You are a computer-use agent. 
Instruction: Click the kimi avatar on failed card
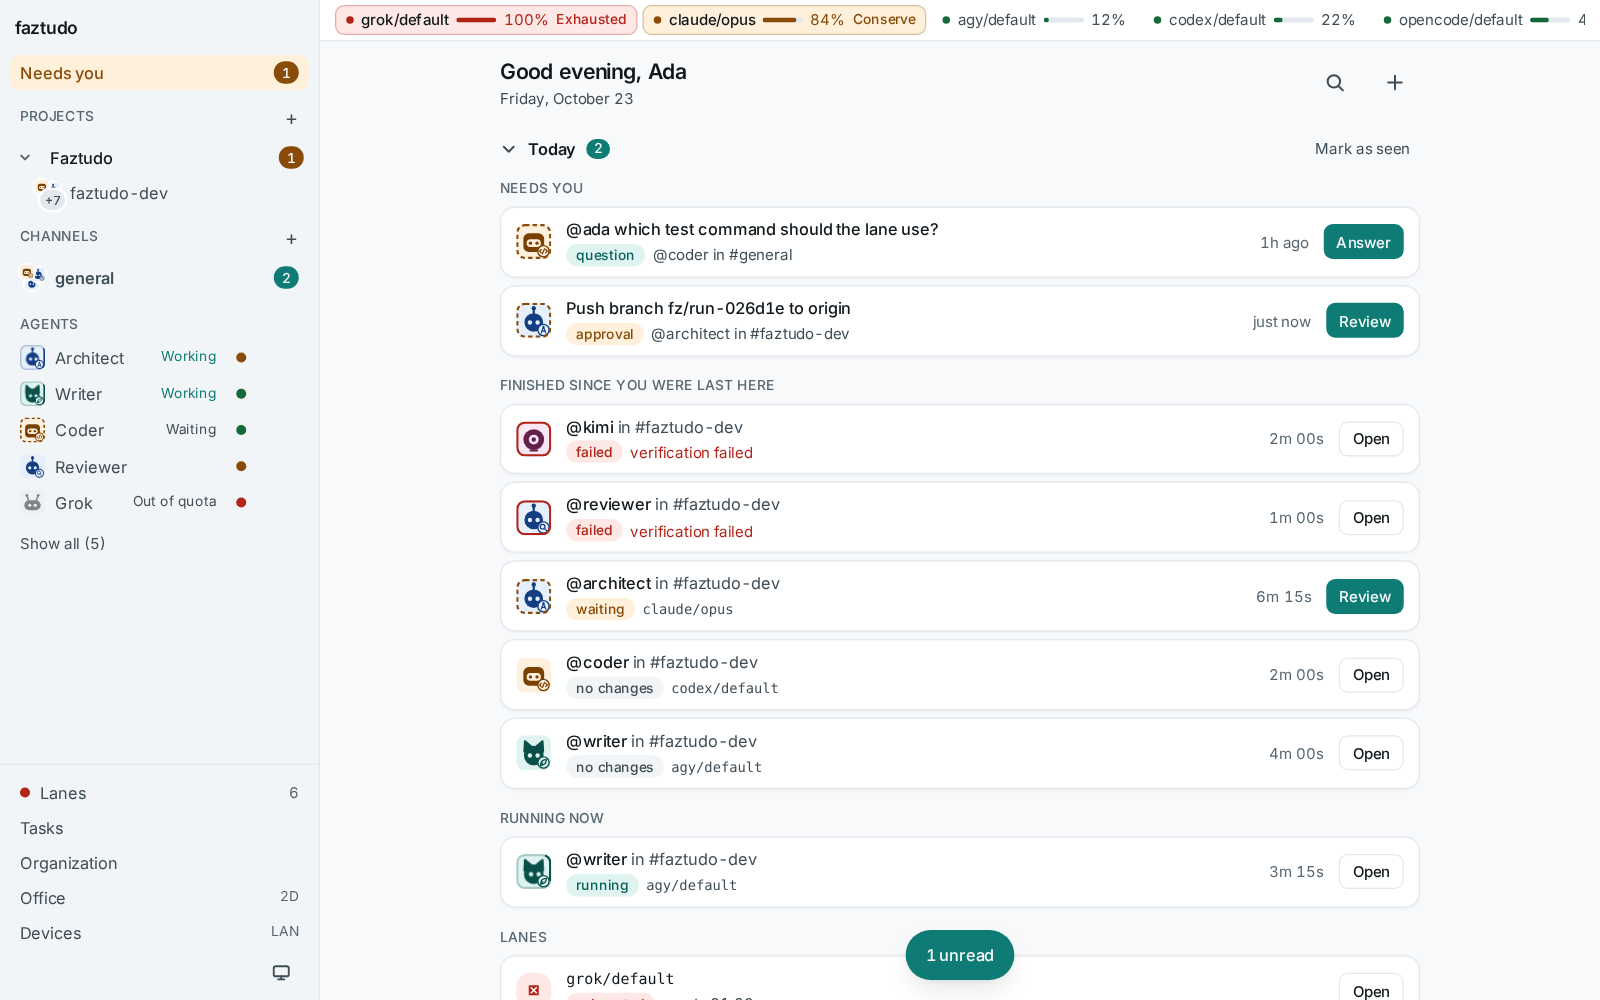pyautogui.click(x=534, y=439)
